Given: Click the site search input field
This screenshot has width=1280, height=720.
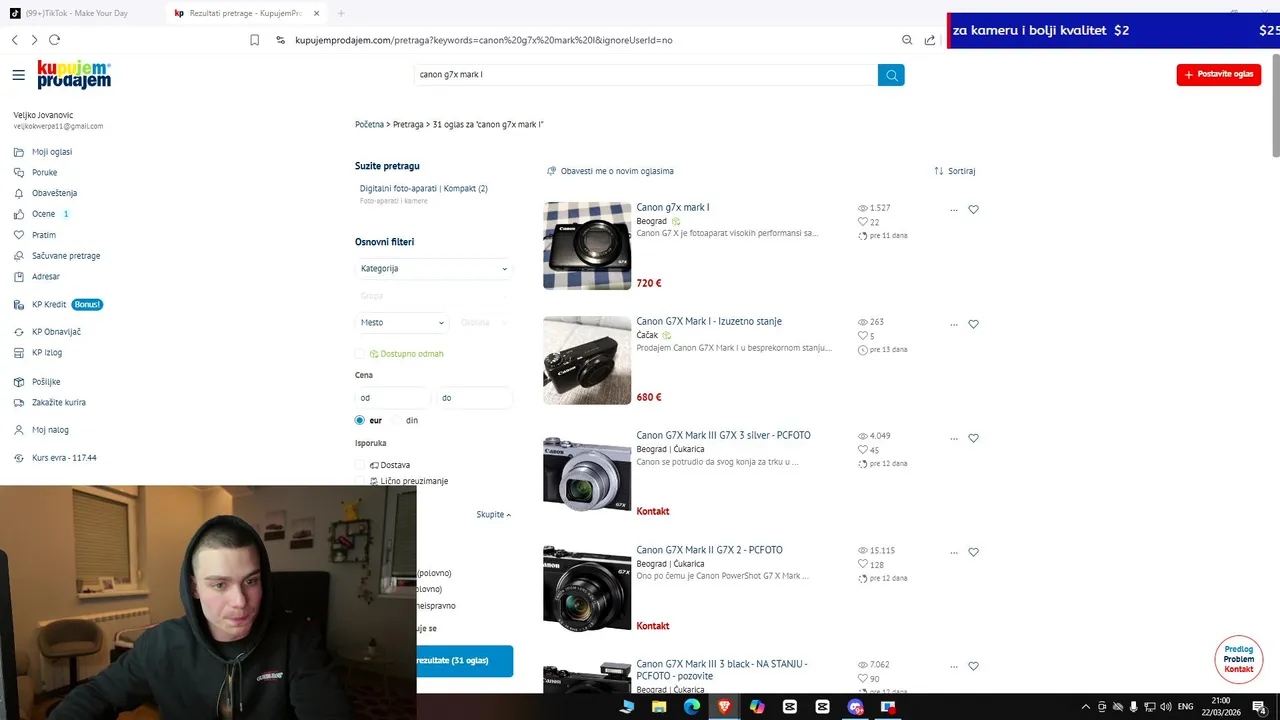Looking at the screenshot, I should pyautogui.click(x=646, y=75).
